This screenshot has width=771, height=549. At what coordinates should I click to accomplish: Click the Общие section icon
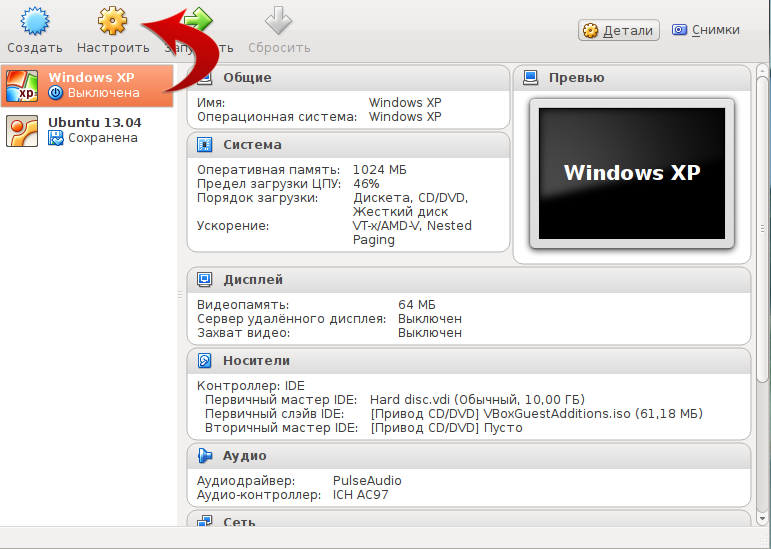[x=205, y=78]
